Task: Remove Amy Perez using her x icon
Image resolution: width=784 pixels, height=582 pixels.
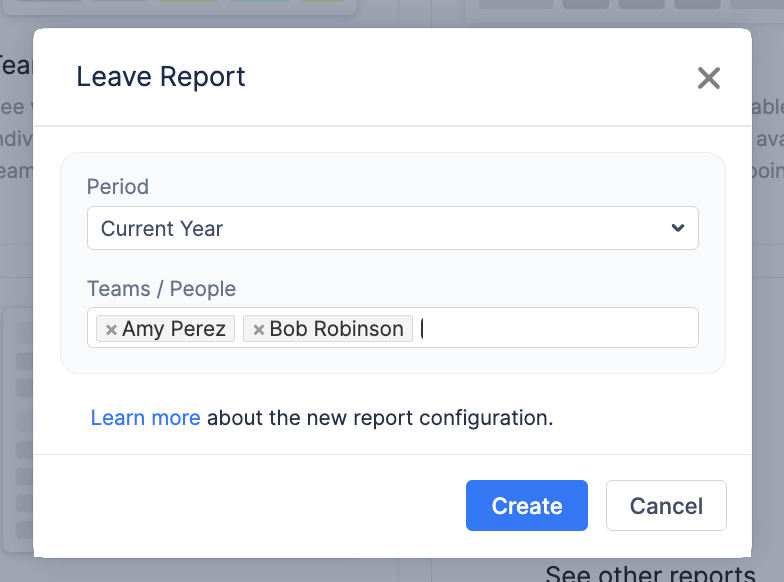Action: [x=111, y=329]
